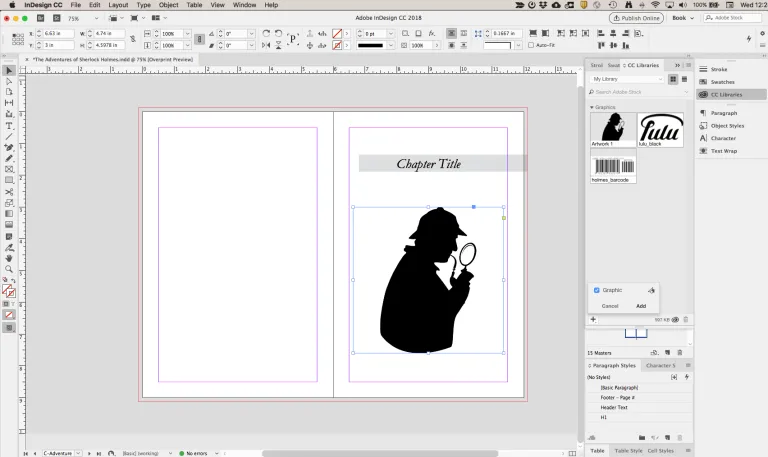Click the Cancel button in popup

610,306
